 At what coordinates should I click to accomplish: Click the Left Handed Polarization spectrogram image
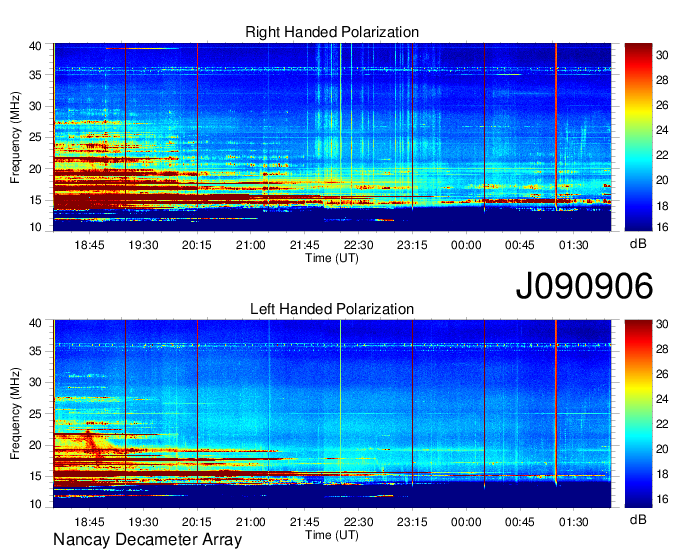tap(332, 413)
